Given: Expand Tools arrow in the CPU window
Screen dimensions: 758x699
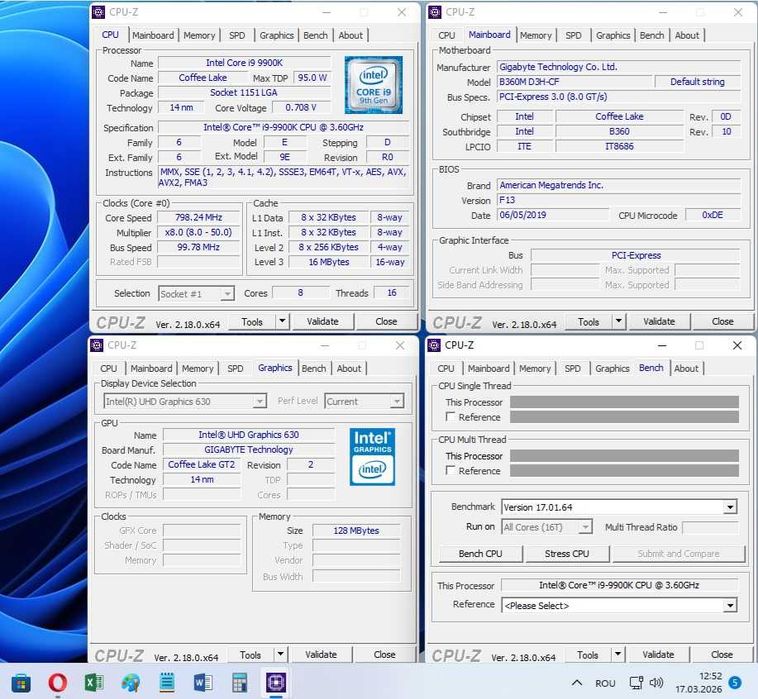Looking at the screenshot, I should click(x=282, y=321).
